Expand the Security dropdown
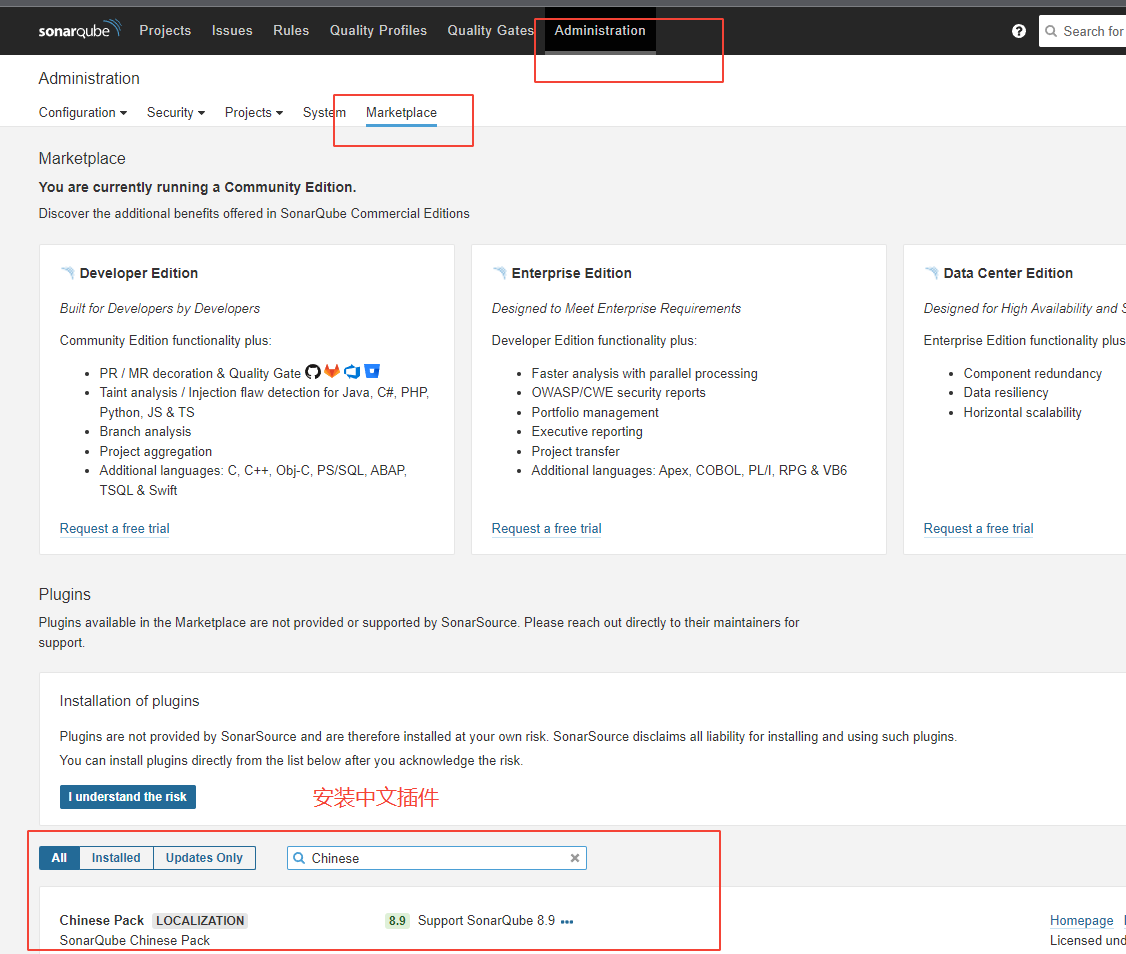Screen dimensions: 1126x954 [x=176, y=113]
